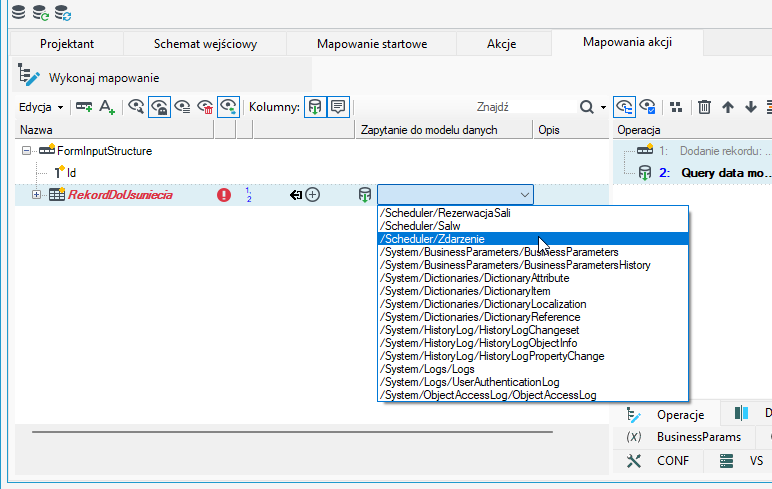
Task: Switch to Schemat wejściowy tab
Action: [x=205, y=44]
